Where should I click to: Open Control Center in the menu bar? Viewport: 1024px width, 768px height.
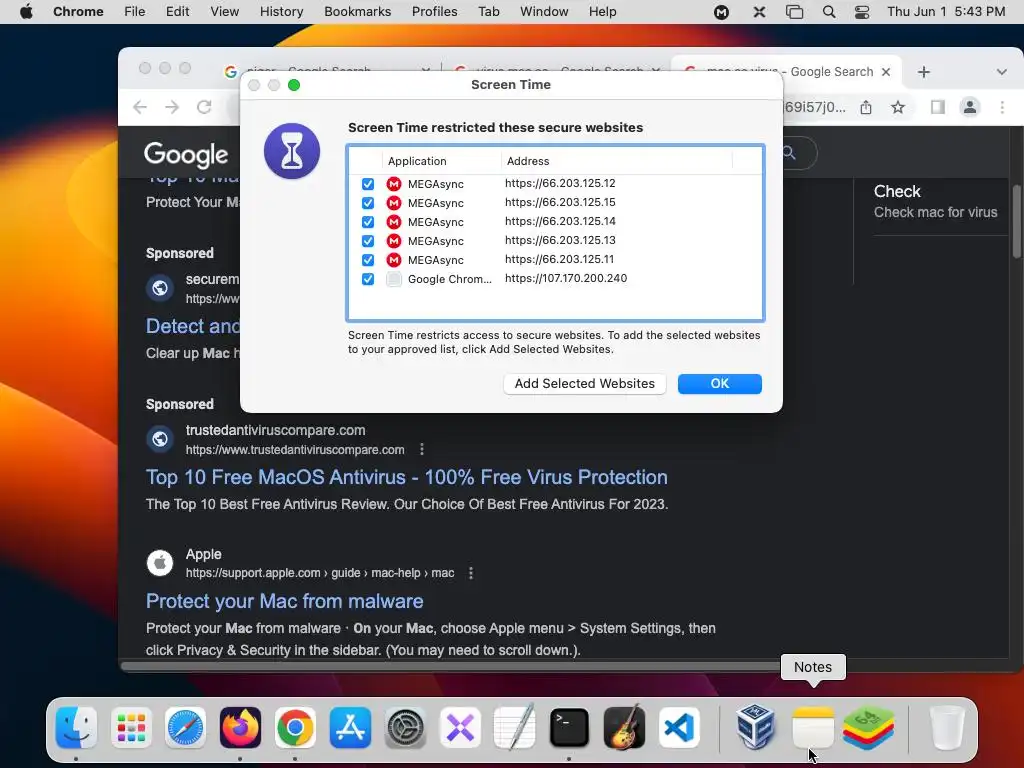pos(862,12)
